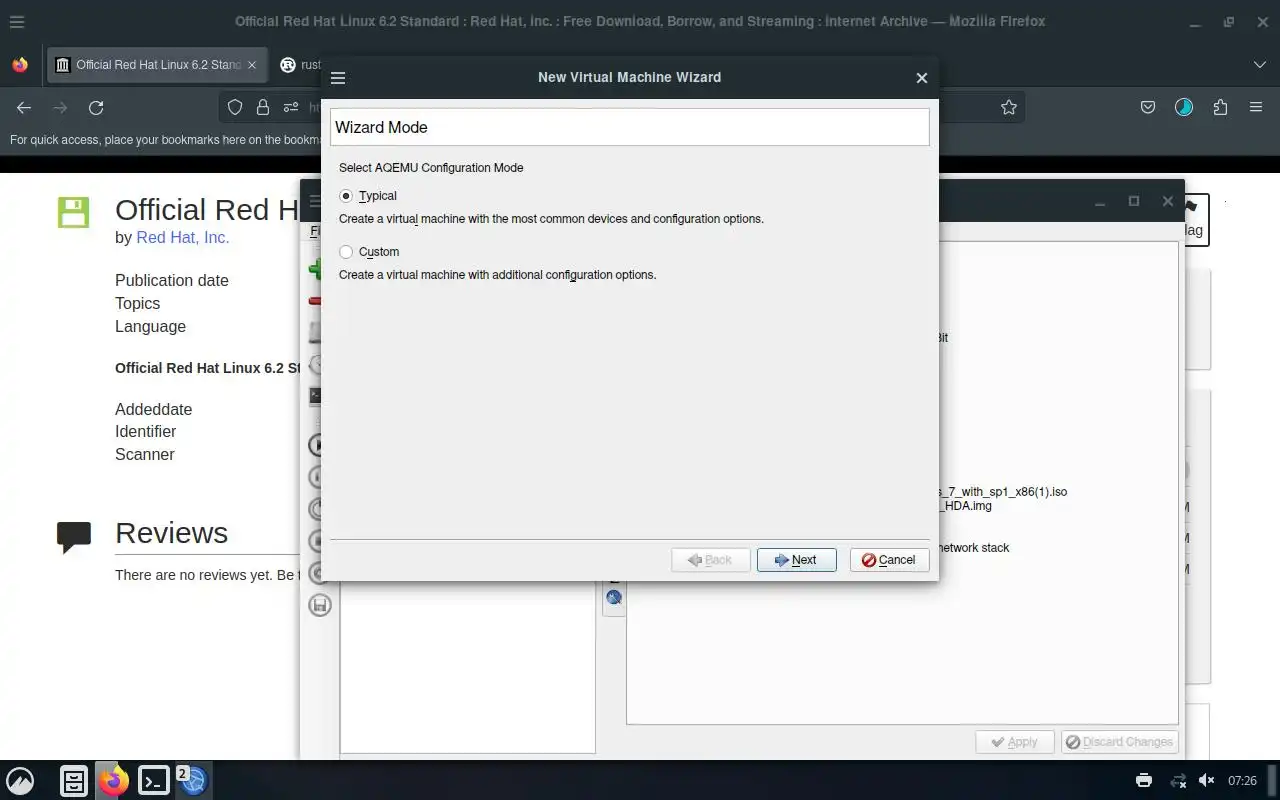Click the globe magnifier icon in AQEMU

(614, 598)
